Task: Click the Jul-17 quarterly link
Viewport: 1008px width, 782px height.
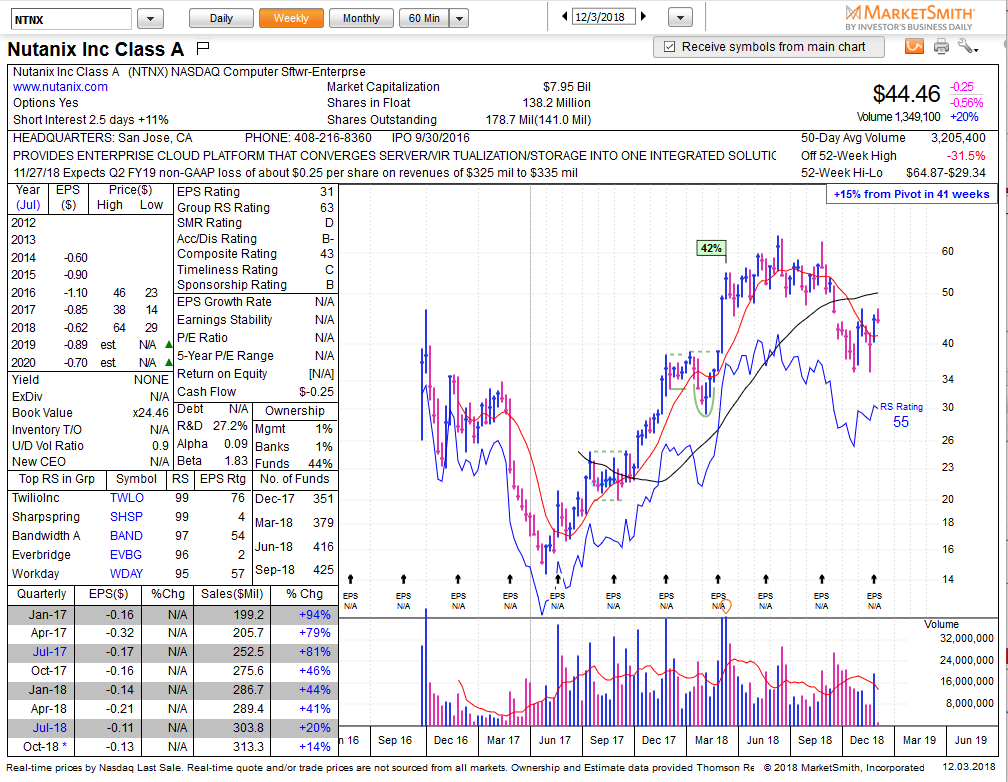Action: [x=50, y=651]
